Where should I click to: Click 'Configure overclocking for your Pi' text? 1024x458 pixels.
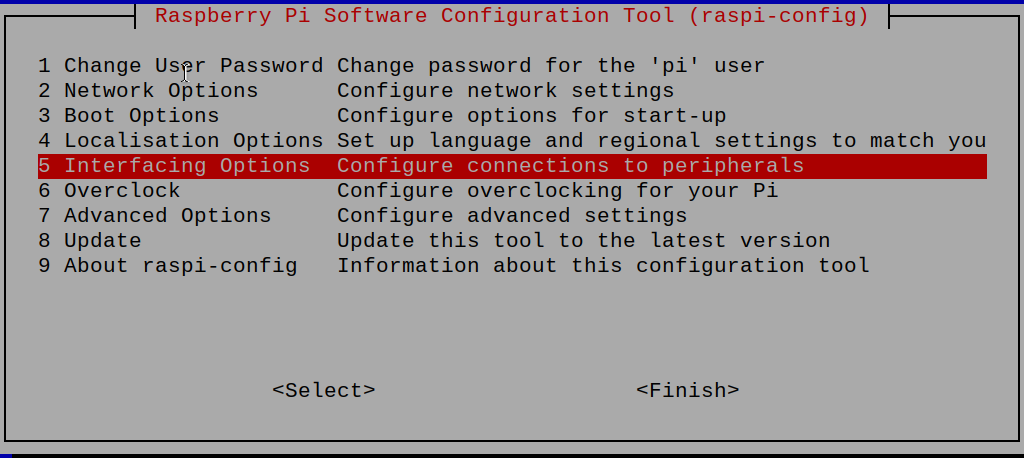click(557, 191)
